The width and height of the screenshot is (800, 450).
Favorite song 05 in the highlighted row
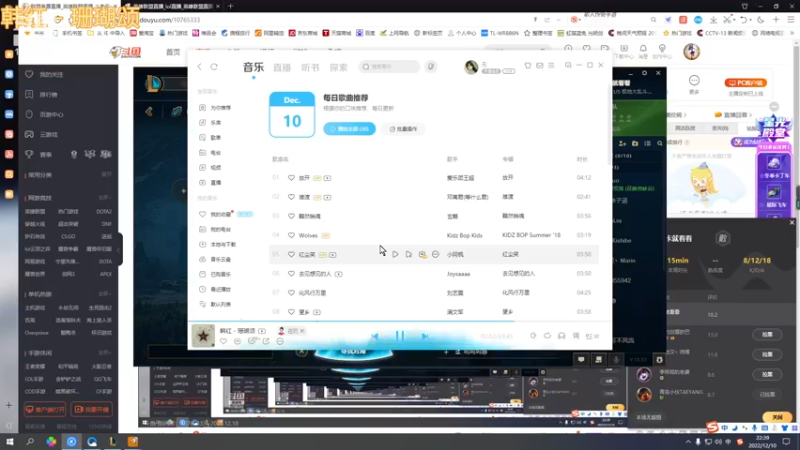pyautogui.click(x=291, y=254)
